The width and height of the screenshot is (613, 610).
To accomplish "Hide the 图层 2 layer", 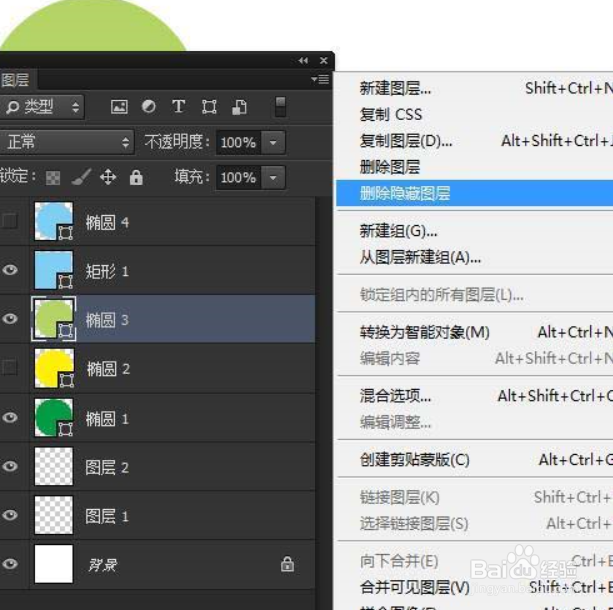I will pos(10,466).
